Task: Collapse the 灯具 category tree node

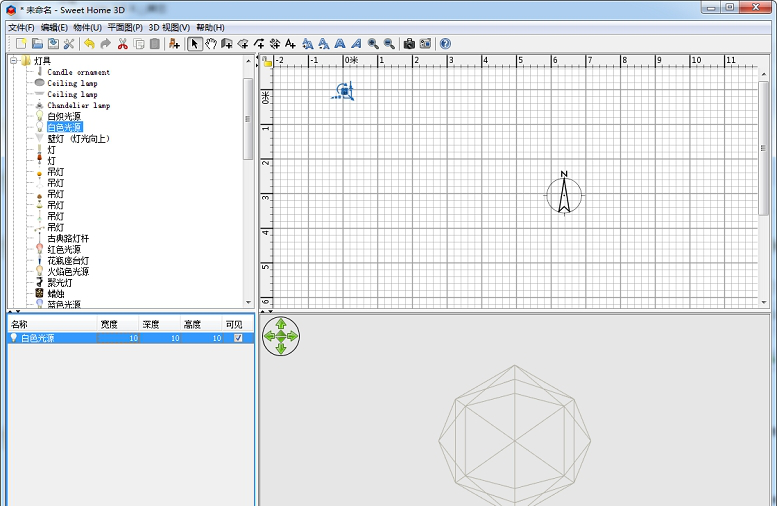Action: (x=14, y=61)
